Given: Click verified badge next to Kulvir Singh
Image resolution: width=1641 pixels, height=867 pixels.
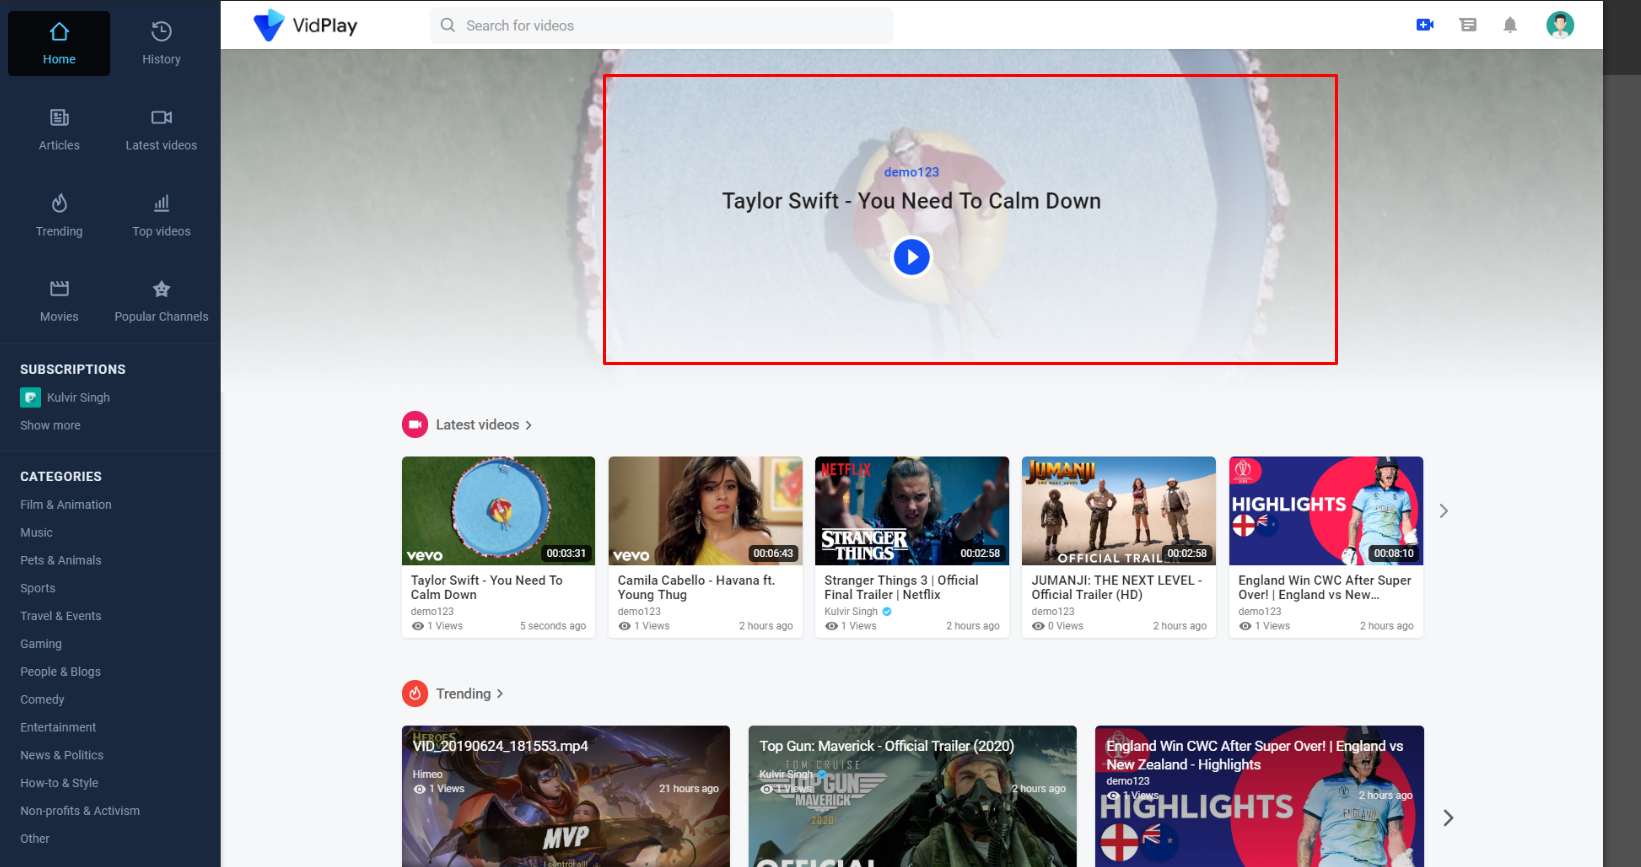Looking at the screenshot, I should pyautogui.click(x=887, y=612).
